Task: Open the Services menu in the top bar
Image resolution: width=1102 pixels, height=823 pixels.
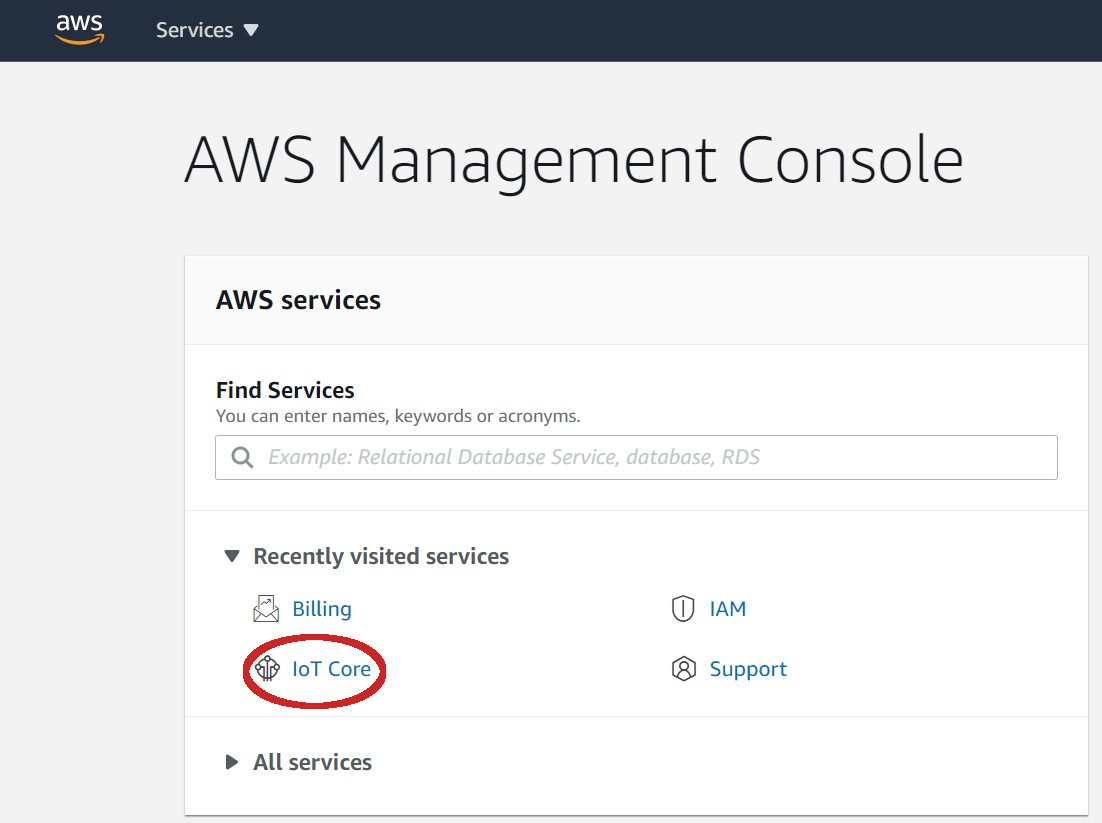Action: coord(195,30)
